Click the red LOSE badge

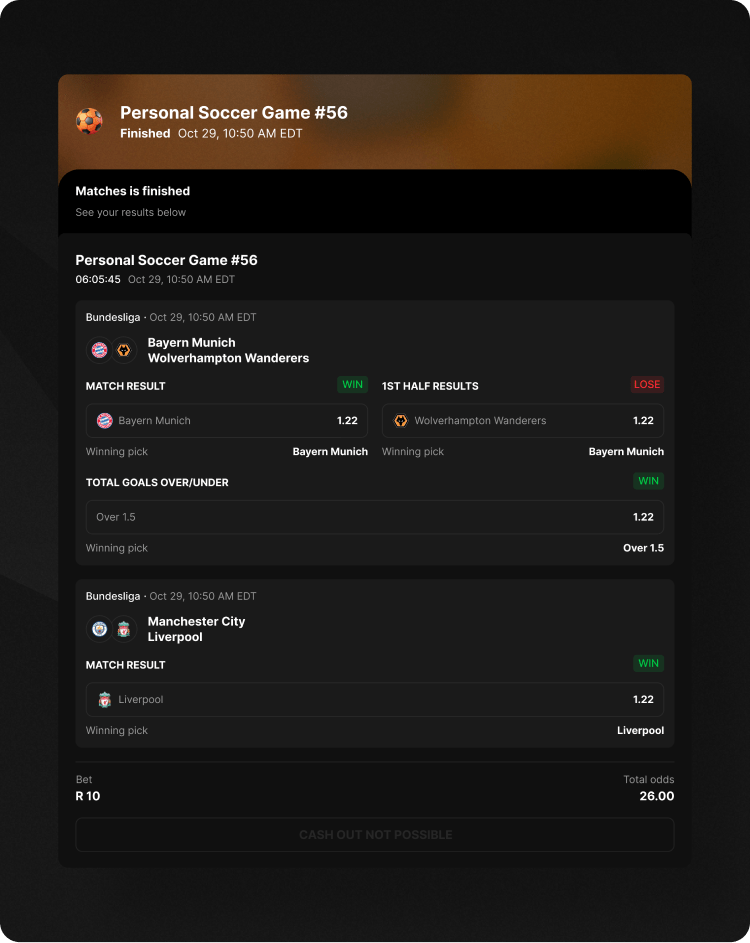point(647,385)
